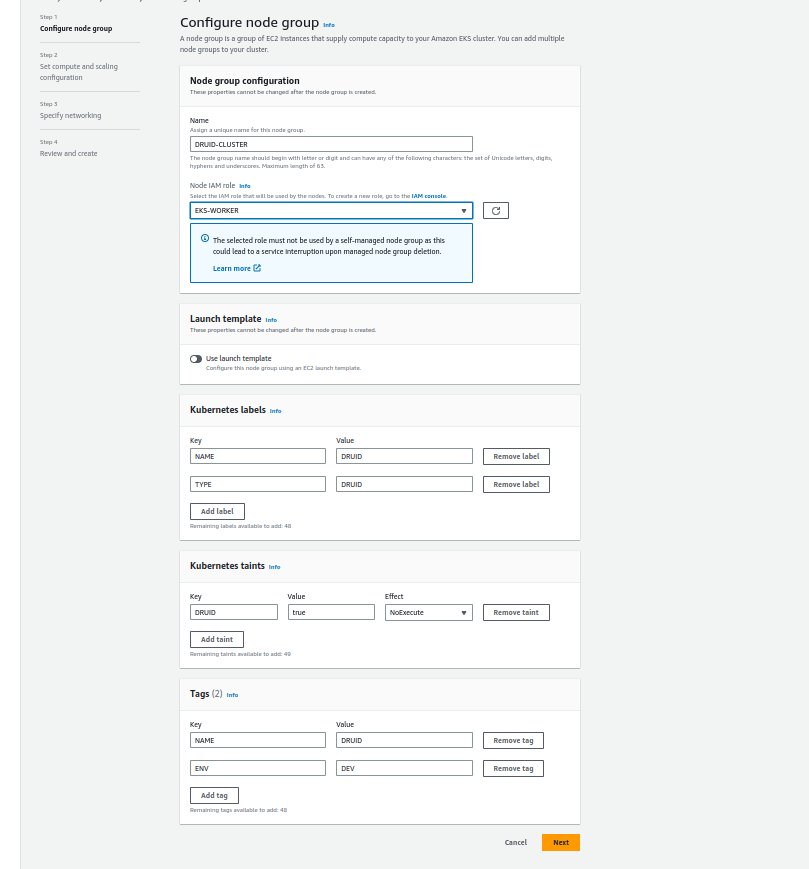This screenshot has height=869, width=809.
Task: Click the Next button
Action: pyautogui.click(x=560, y=842)
